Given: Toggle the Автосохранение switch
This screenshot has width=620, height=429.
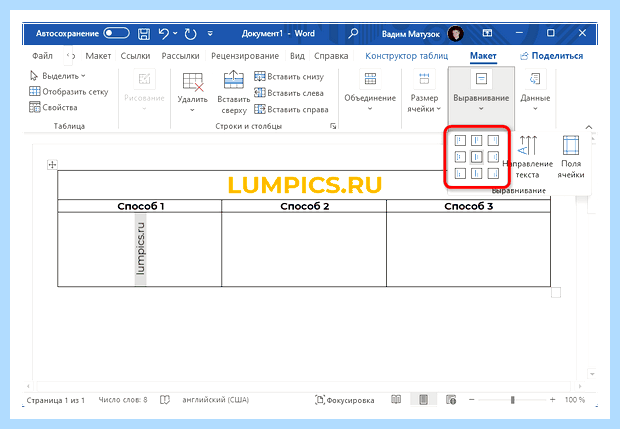Looking at the screenshot, I should [116, 33].
